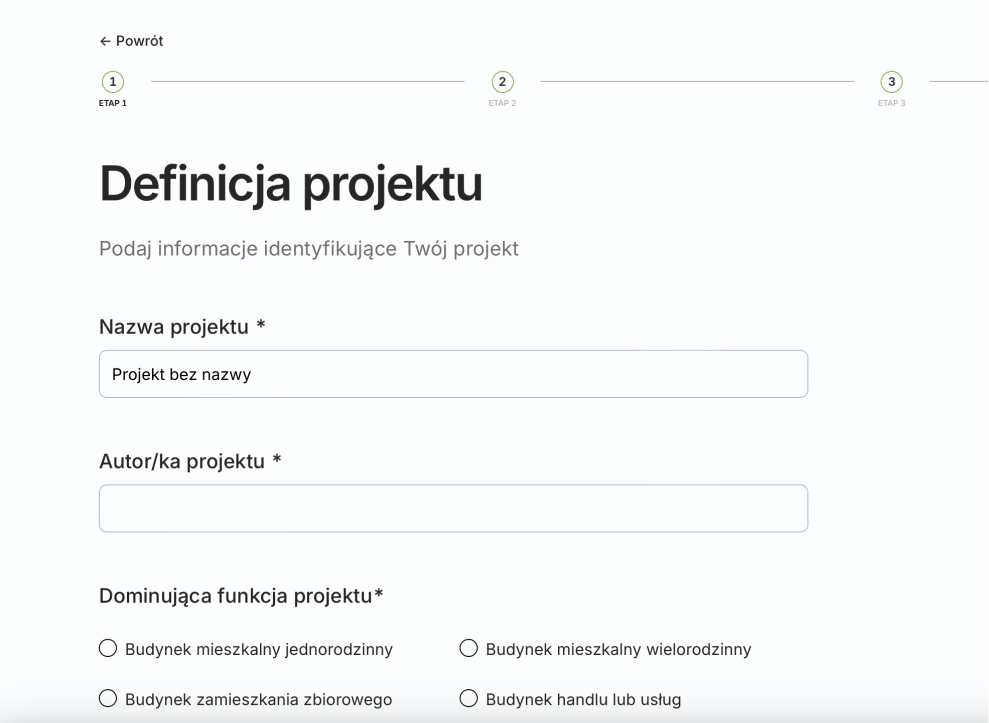
Task: Click the ETAP 2 step indicator label
Action: click(502, 102)
